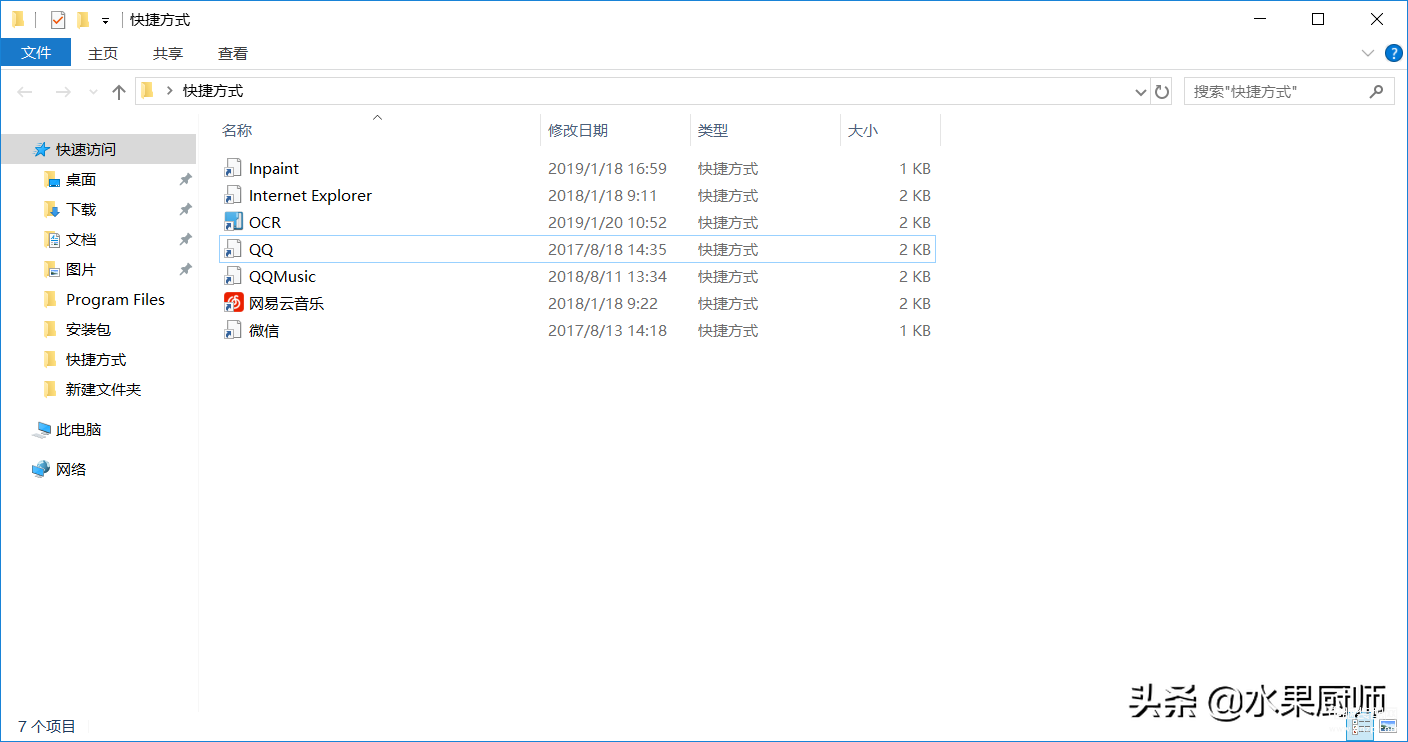Open the recent locations dropdown arrow

pos(93,91)
